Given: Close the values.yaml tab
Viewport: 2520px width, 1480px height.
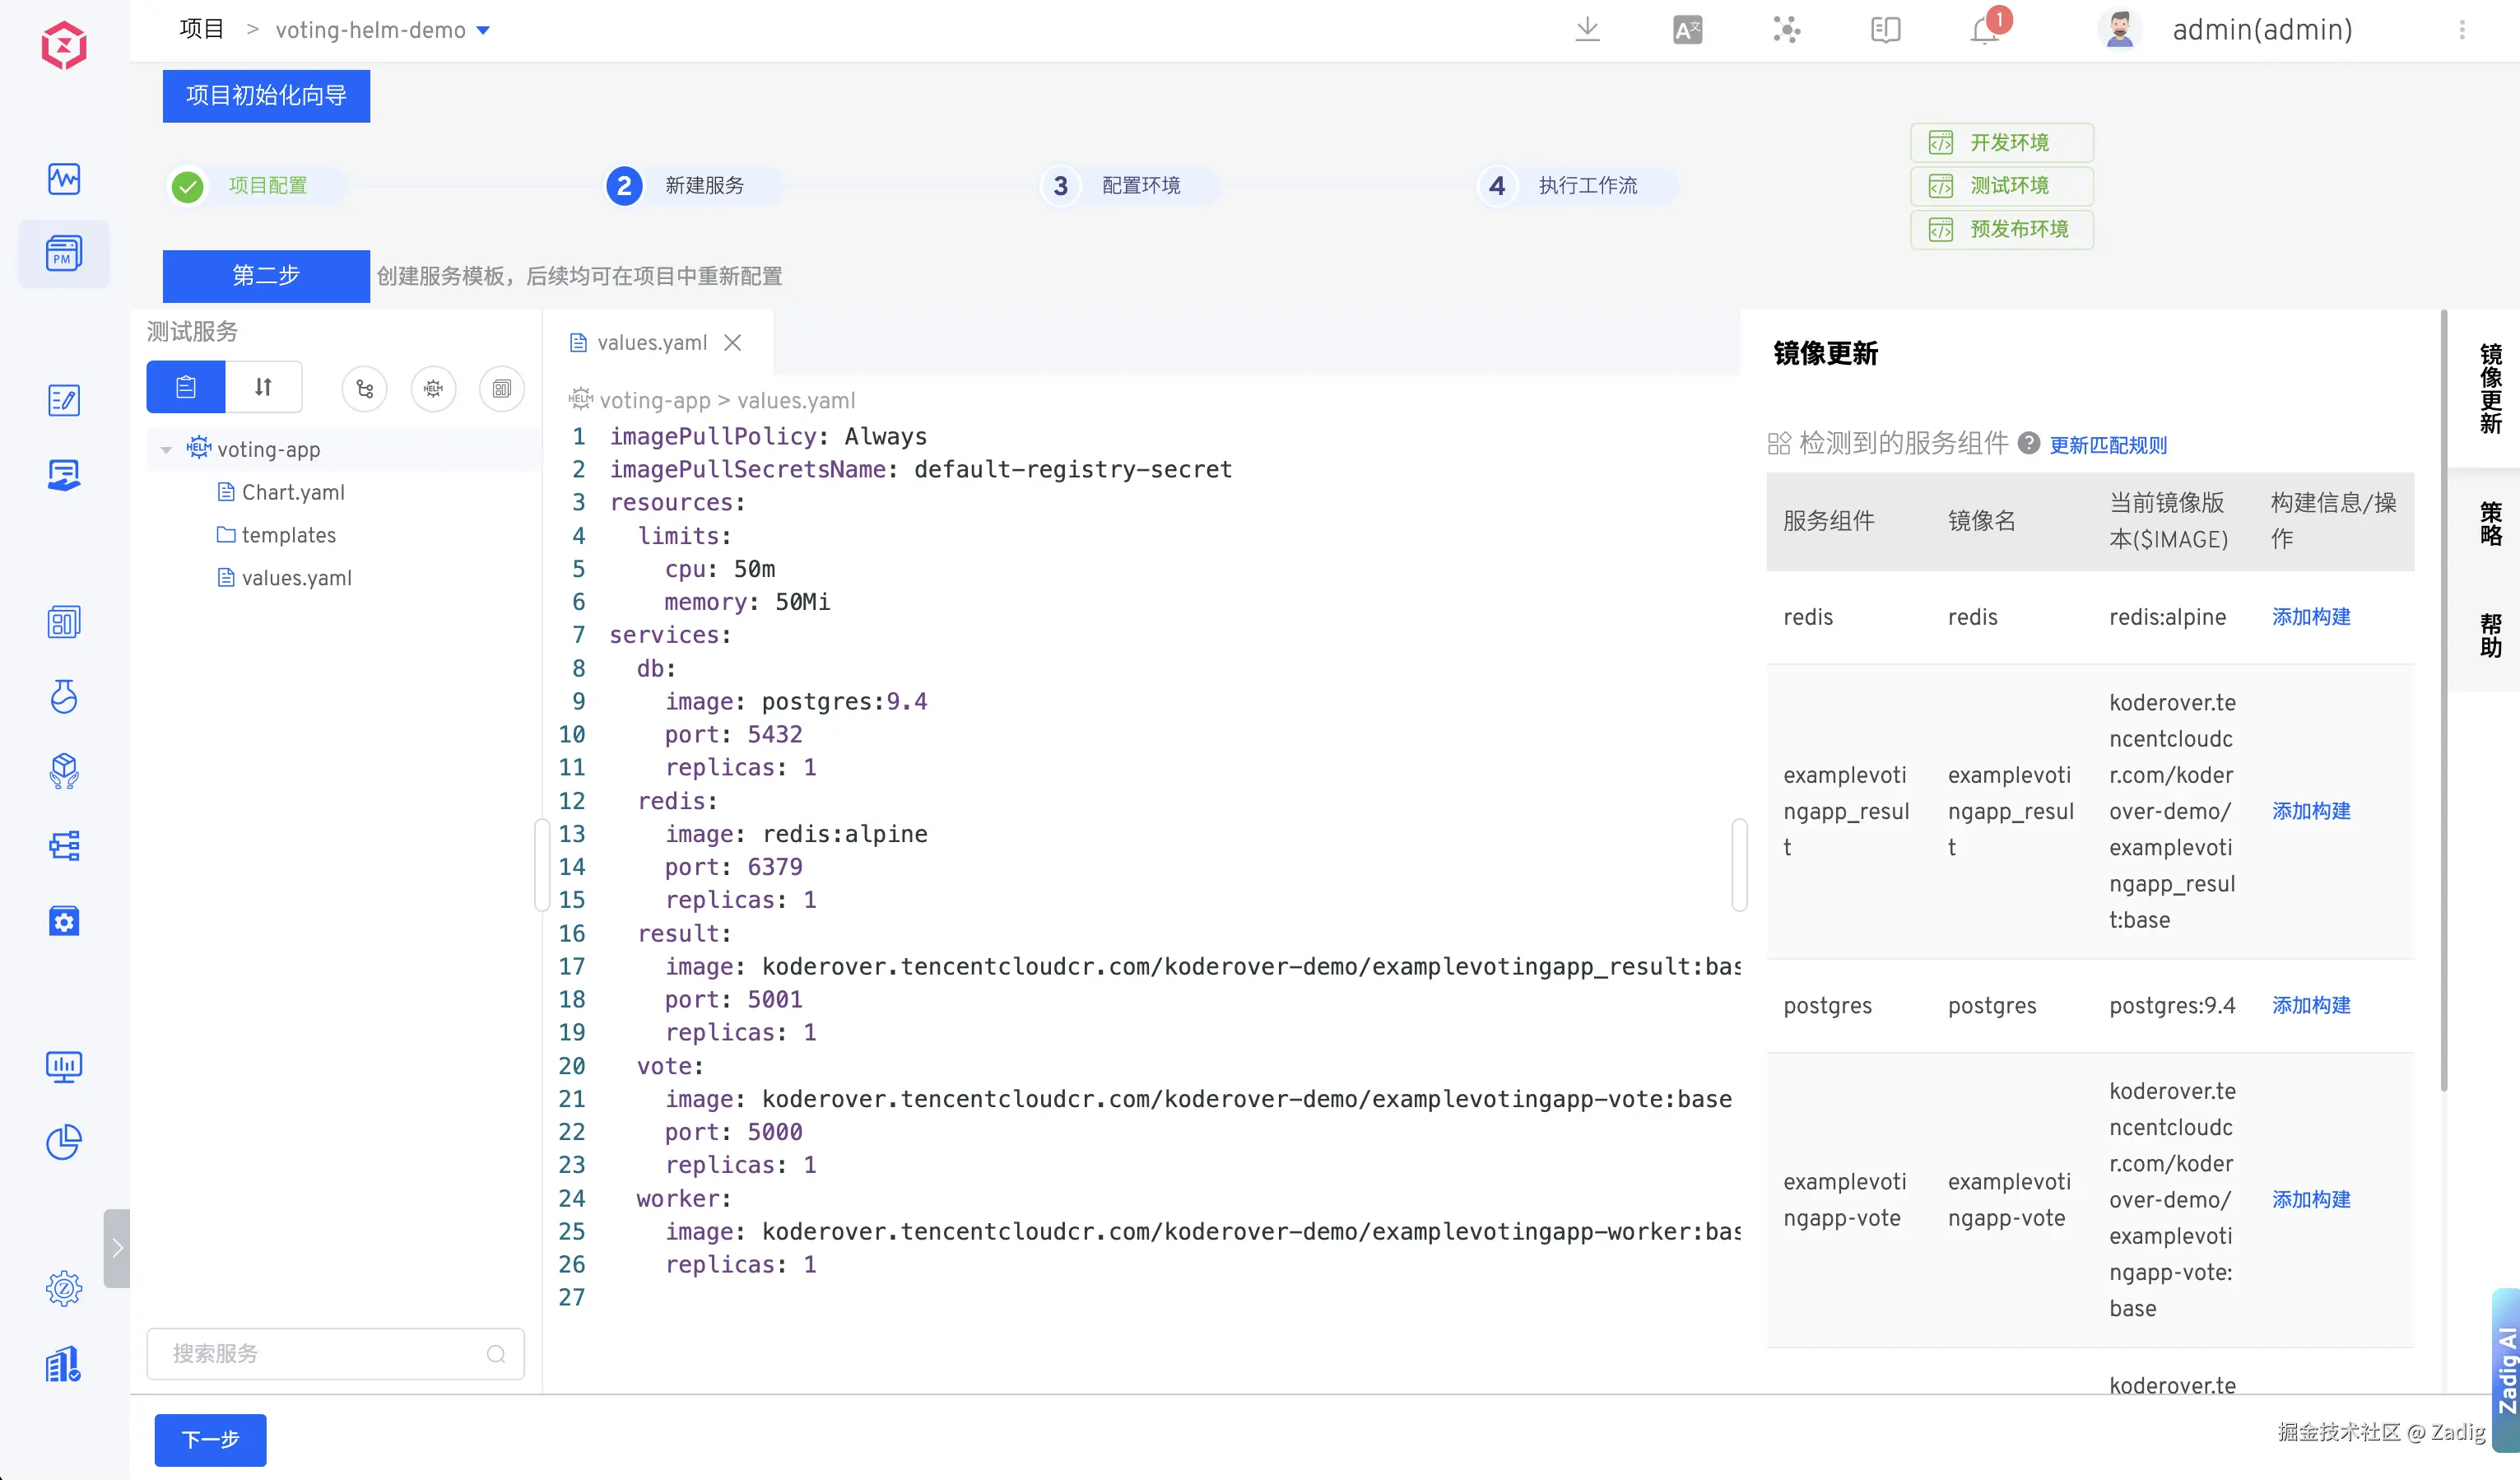Looking at the screenshot, I should tap(733, 343).
